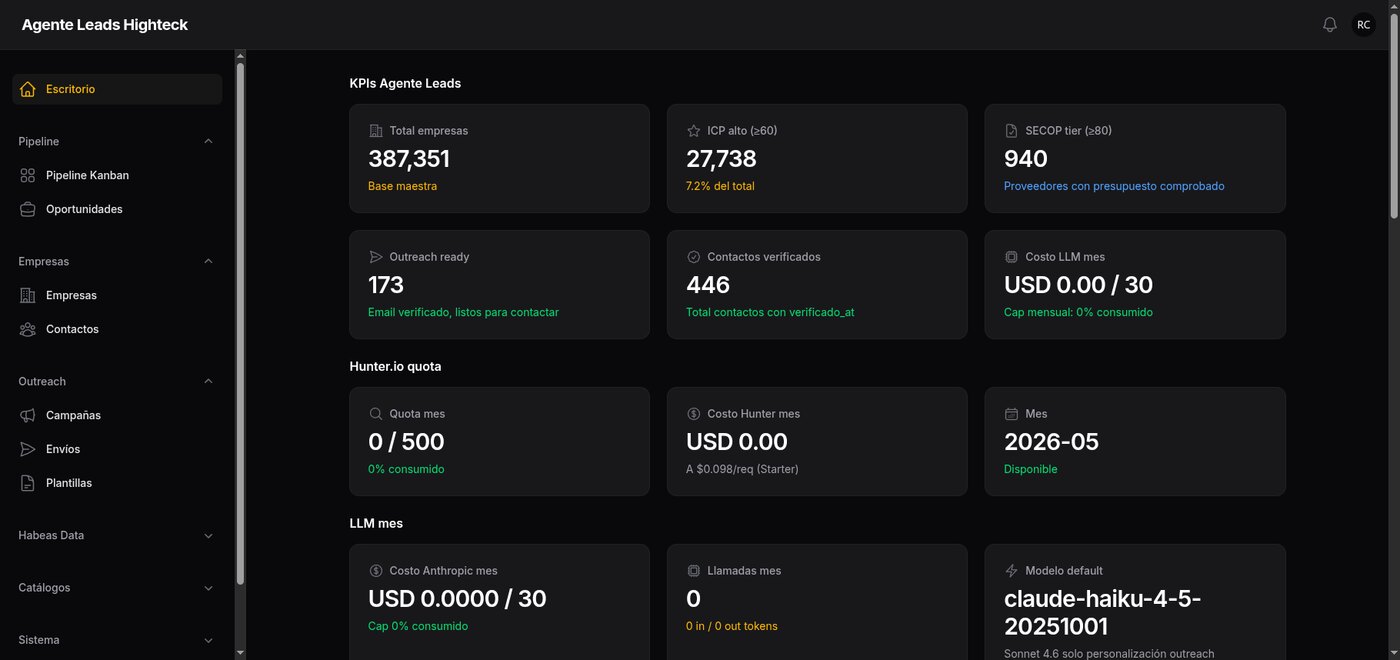Click the Envíos paper plane icon
Viewport: 1400px width, 660px height.
[27, 449]
